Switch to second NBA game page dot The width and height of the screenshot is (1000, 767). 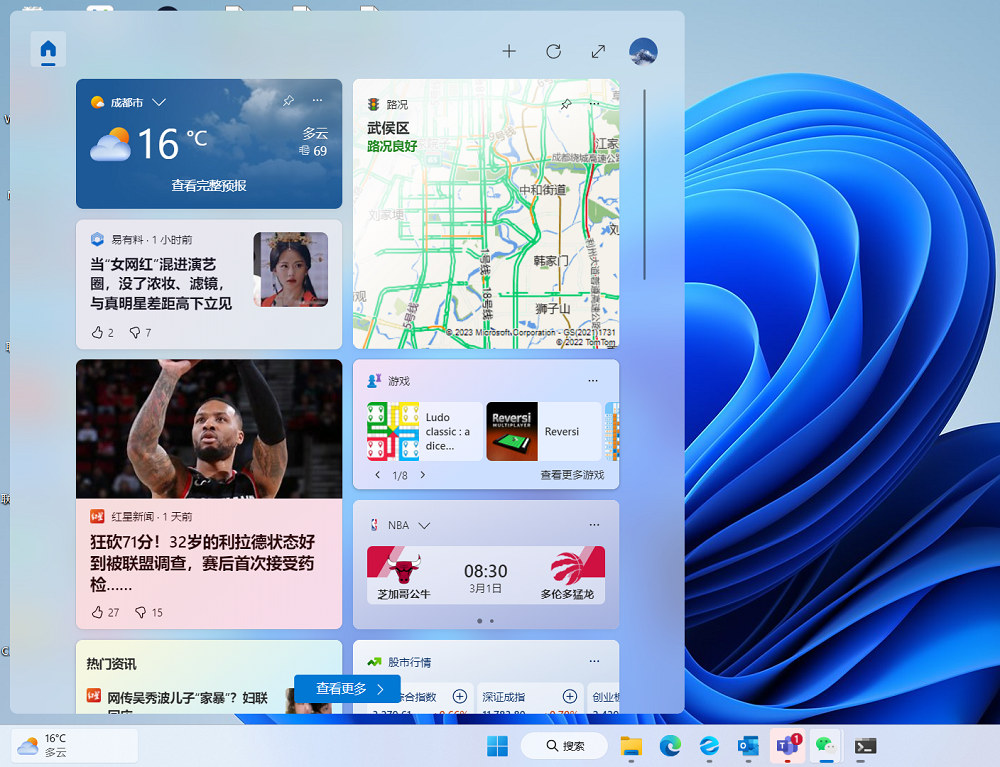[x=492, y=621]
